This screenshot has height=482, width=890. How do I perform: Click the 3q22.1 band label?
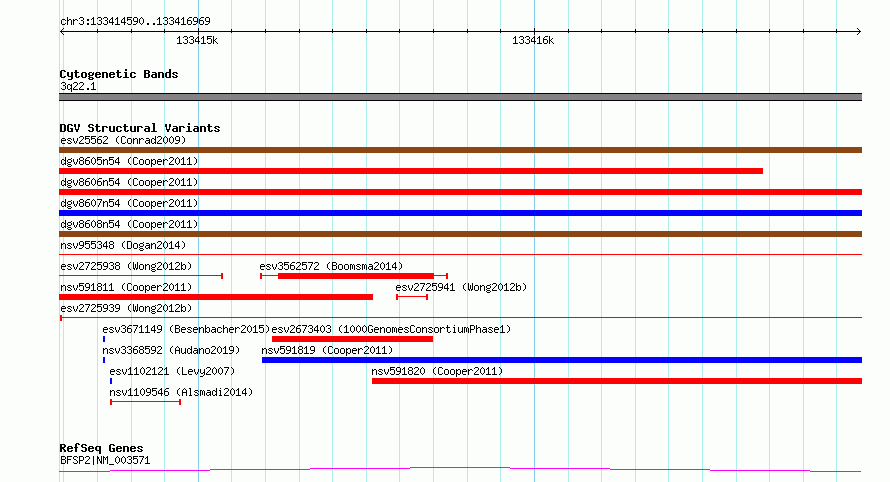coord(78,86)
